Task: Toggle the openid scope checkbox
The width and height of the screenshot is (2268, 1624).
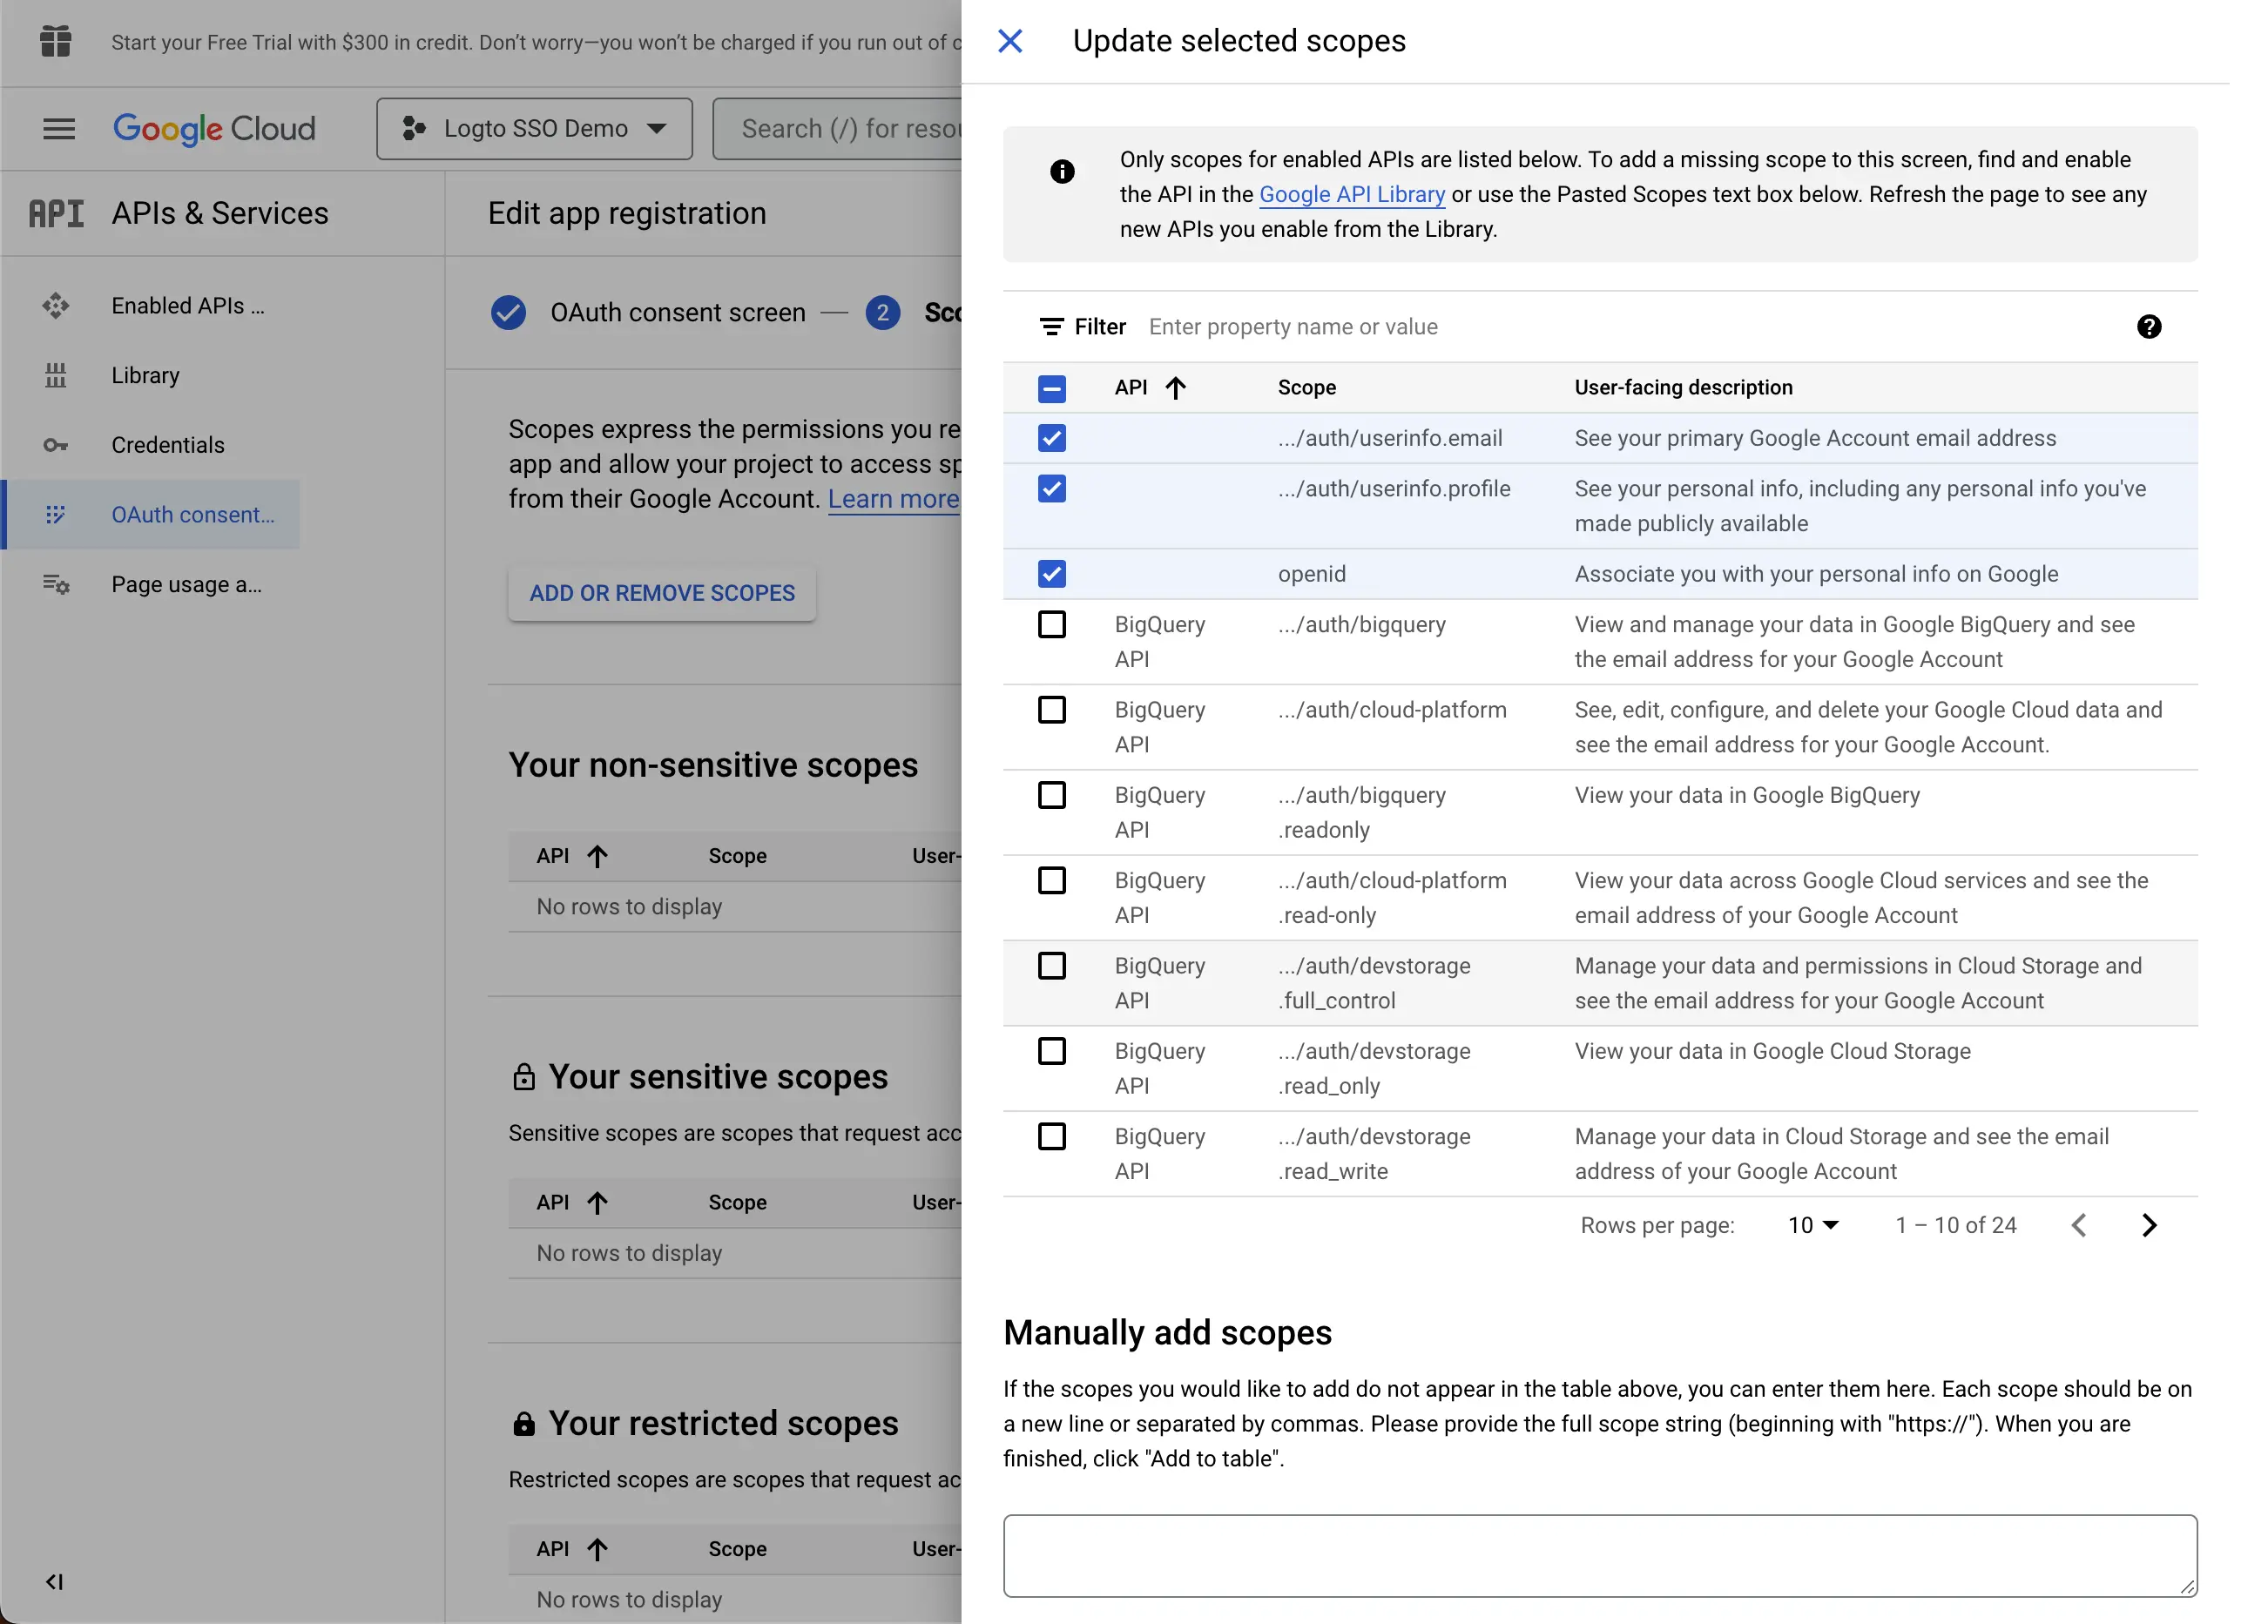Action: [x=1051, y=573]
